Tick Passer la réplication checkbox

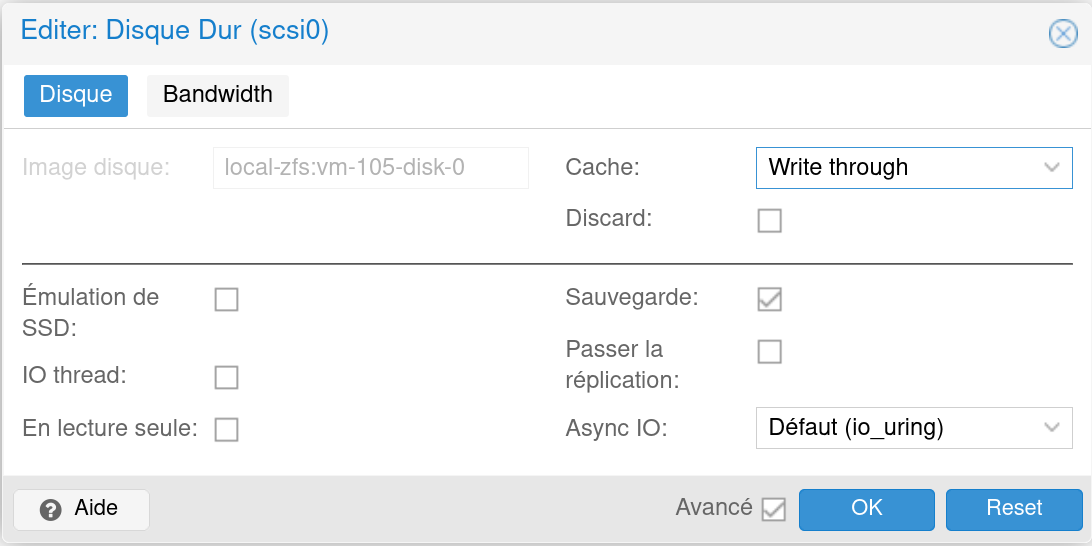tap(770, 352)
